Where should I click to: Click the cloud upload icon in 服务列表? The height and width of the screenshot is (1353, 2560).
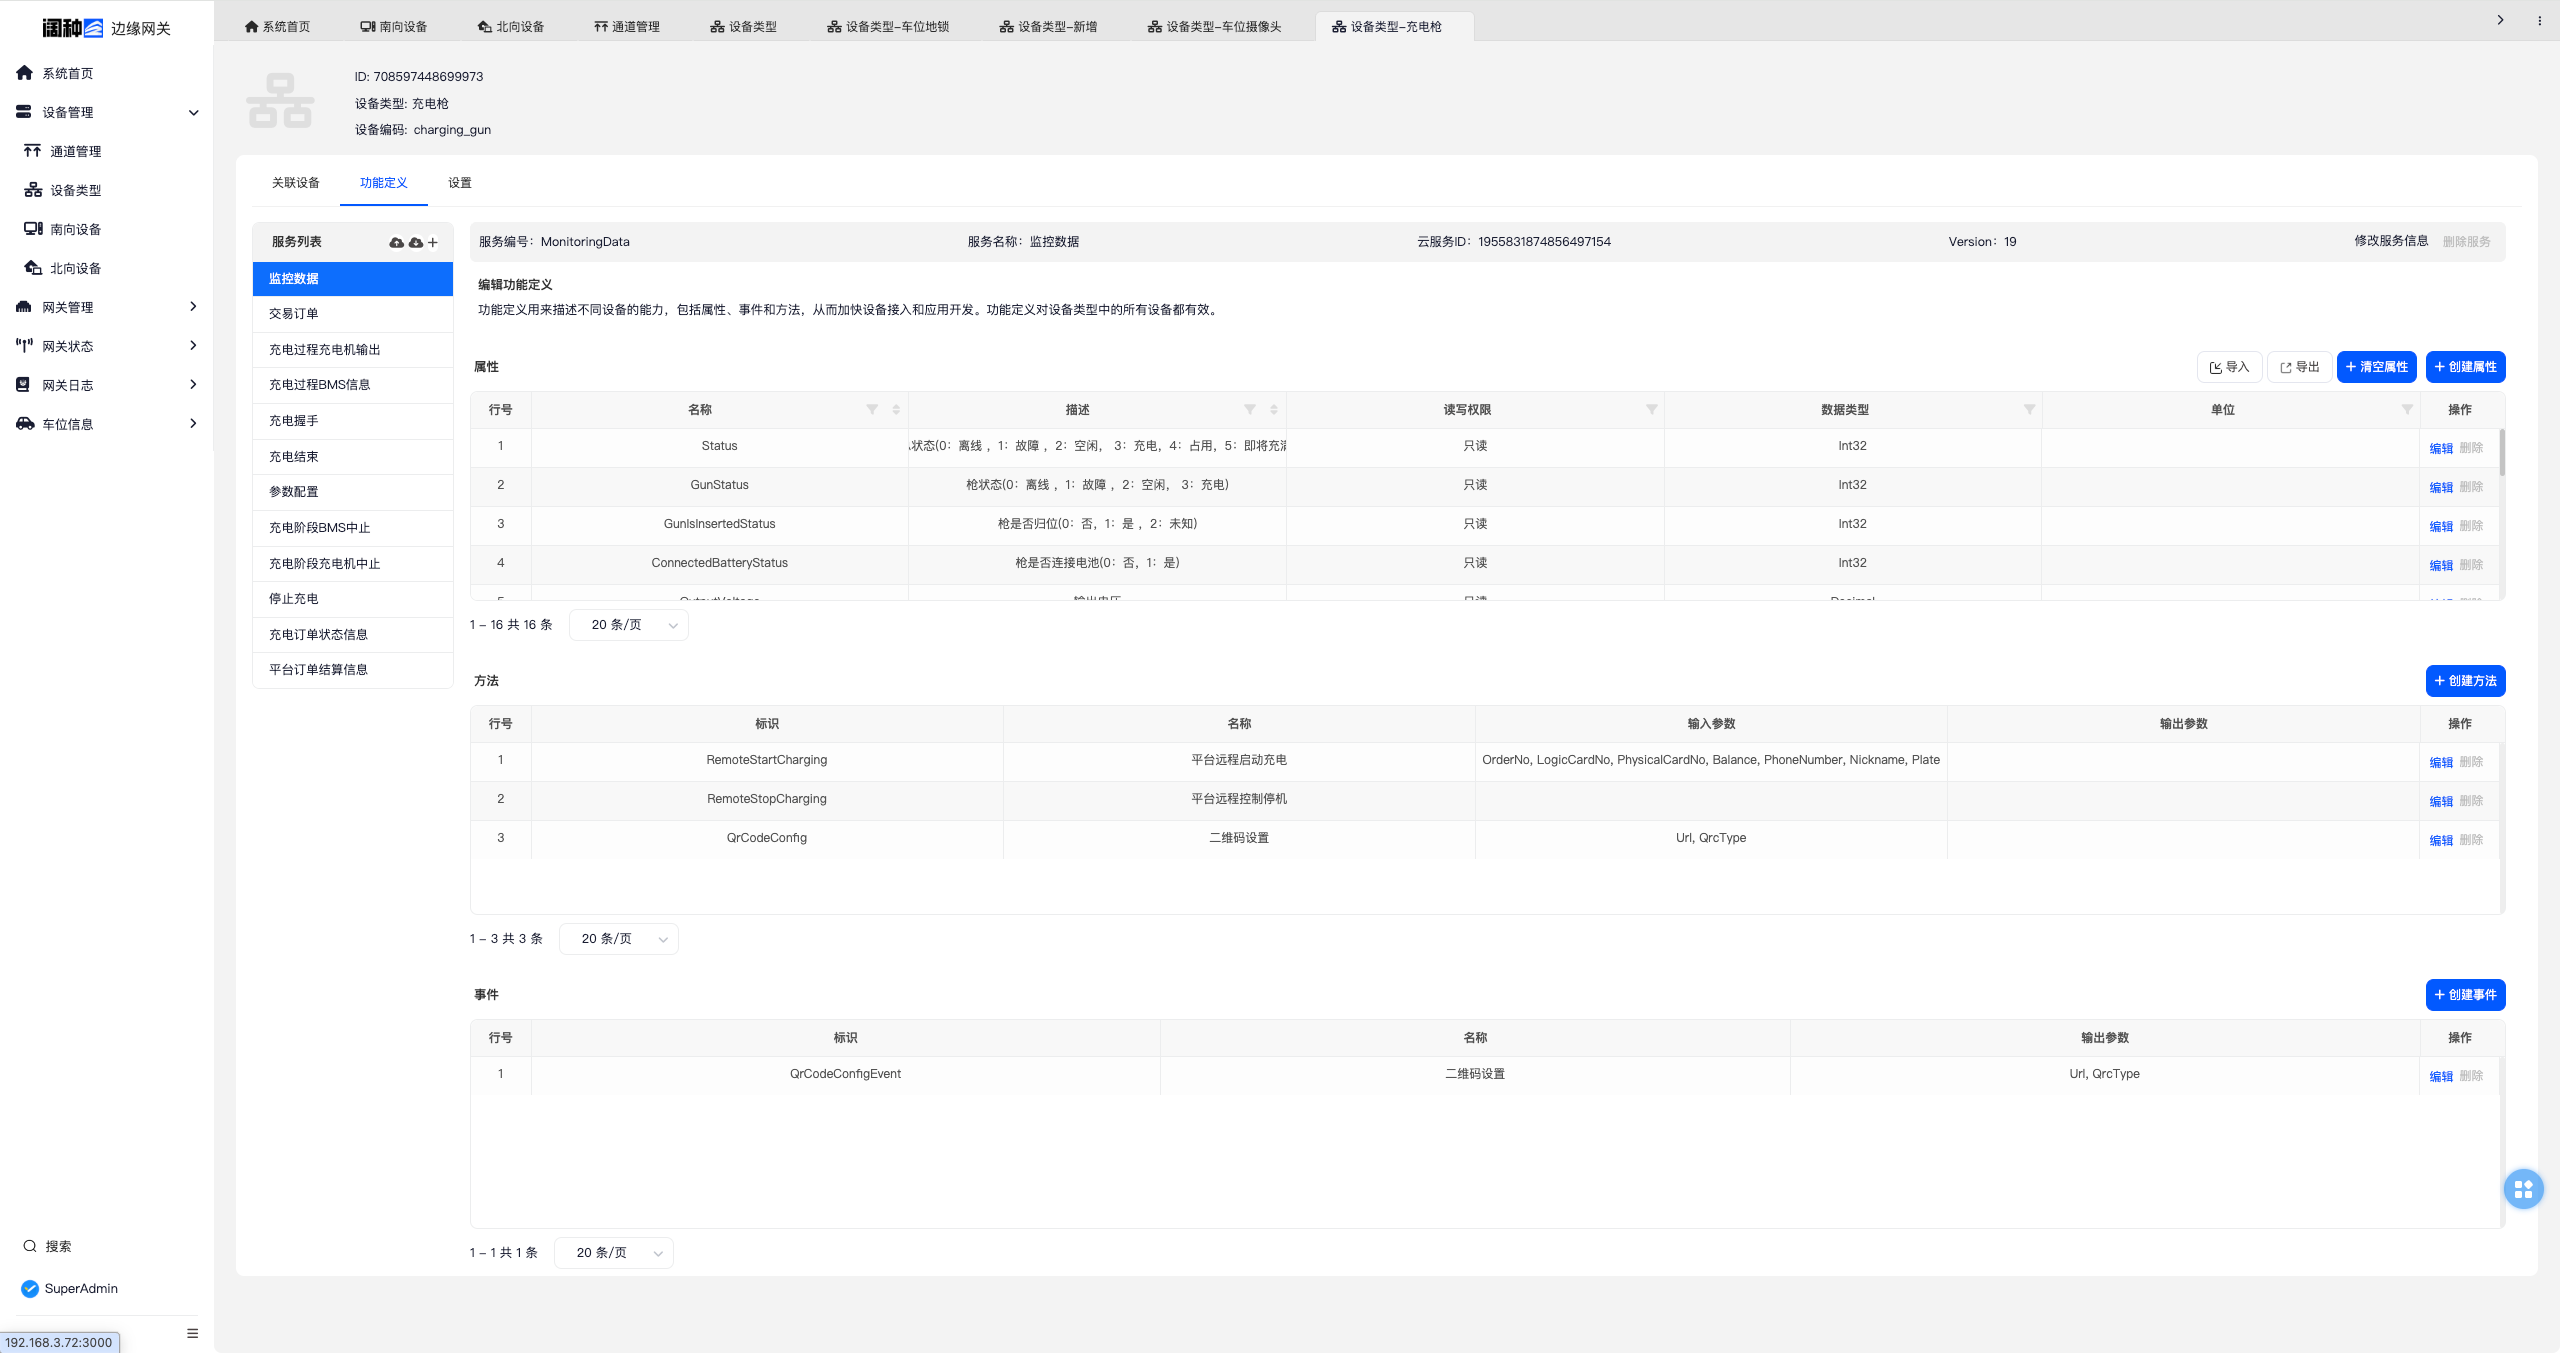(397, 242)
